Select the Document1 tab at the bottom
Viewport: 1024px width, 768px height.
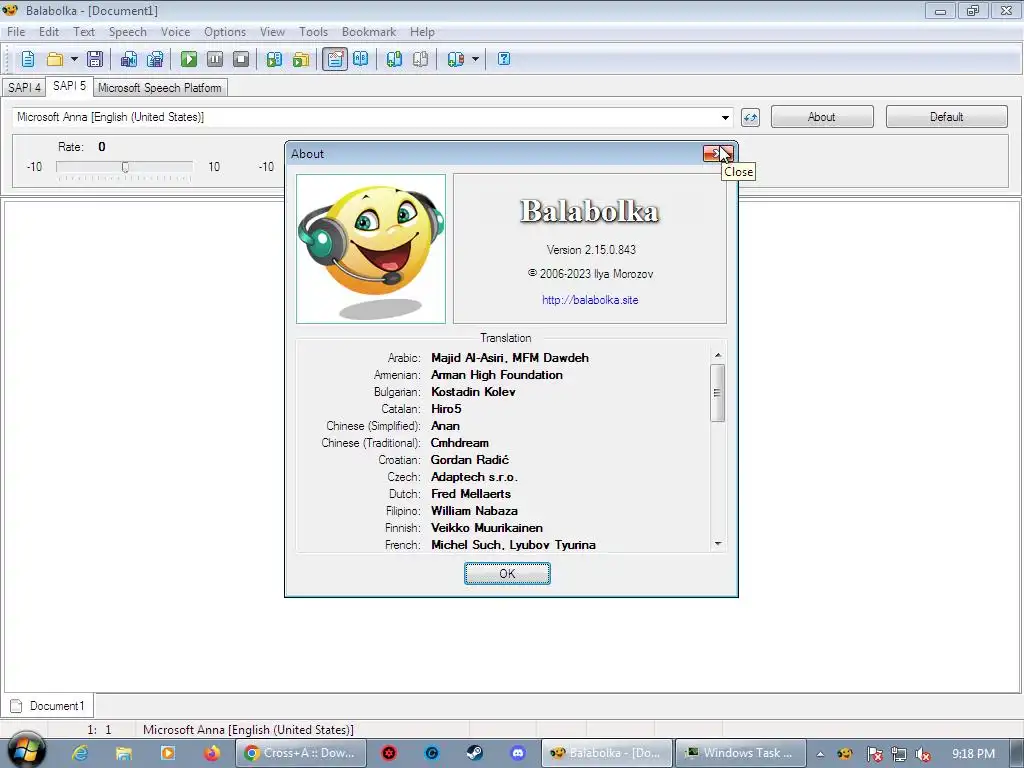pos(48,706)
